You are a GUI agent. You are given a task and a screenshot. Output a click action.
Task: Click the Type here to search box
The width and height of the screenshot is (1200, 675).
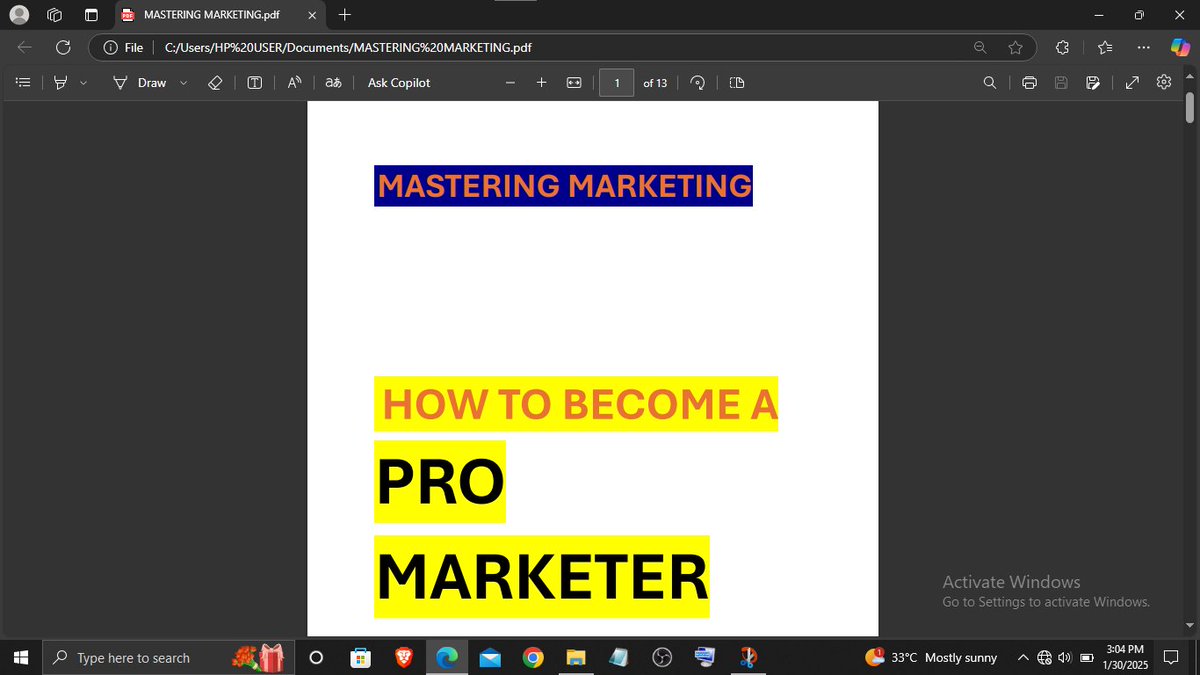[169, 657]
